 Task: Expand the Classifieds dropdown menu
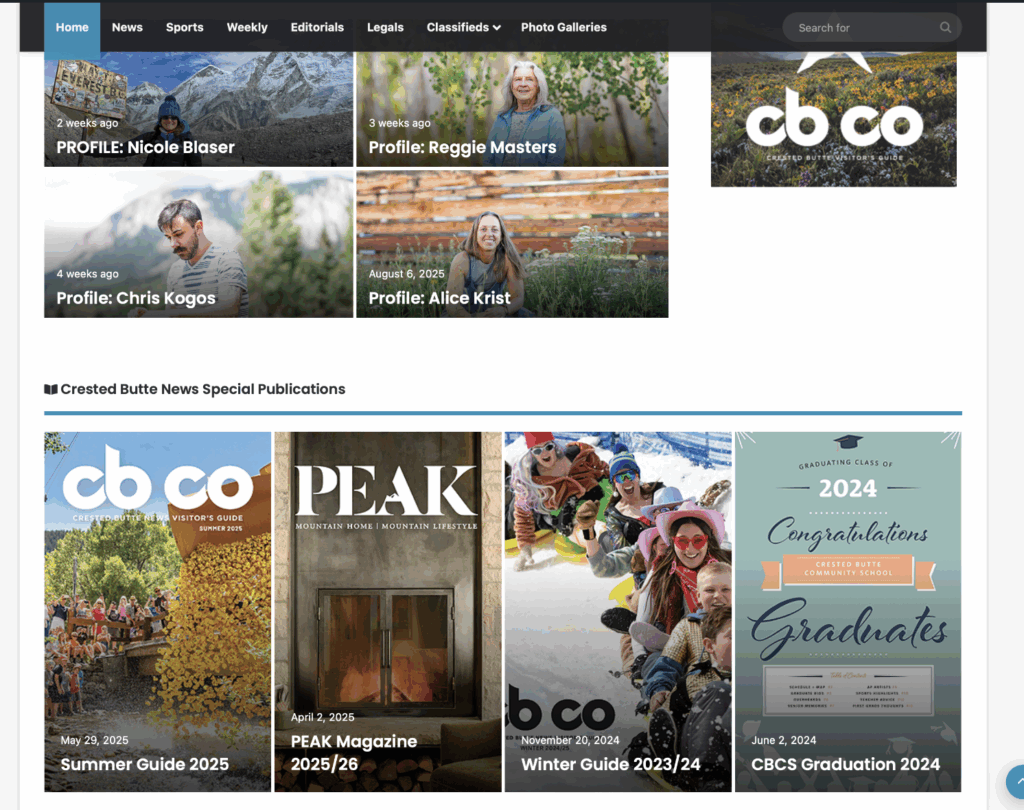tap(464, 27)
